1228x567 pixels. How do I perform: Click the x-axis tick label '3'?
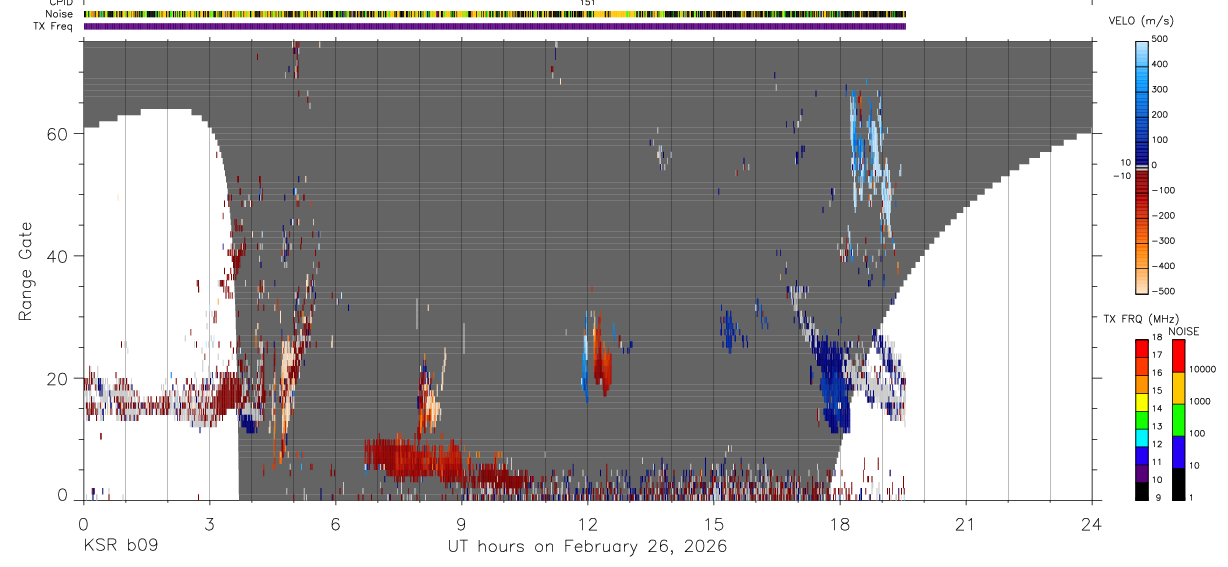click(209, 523)
